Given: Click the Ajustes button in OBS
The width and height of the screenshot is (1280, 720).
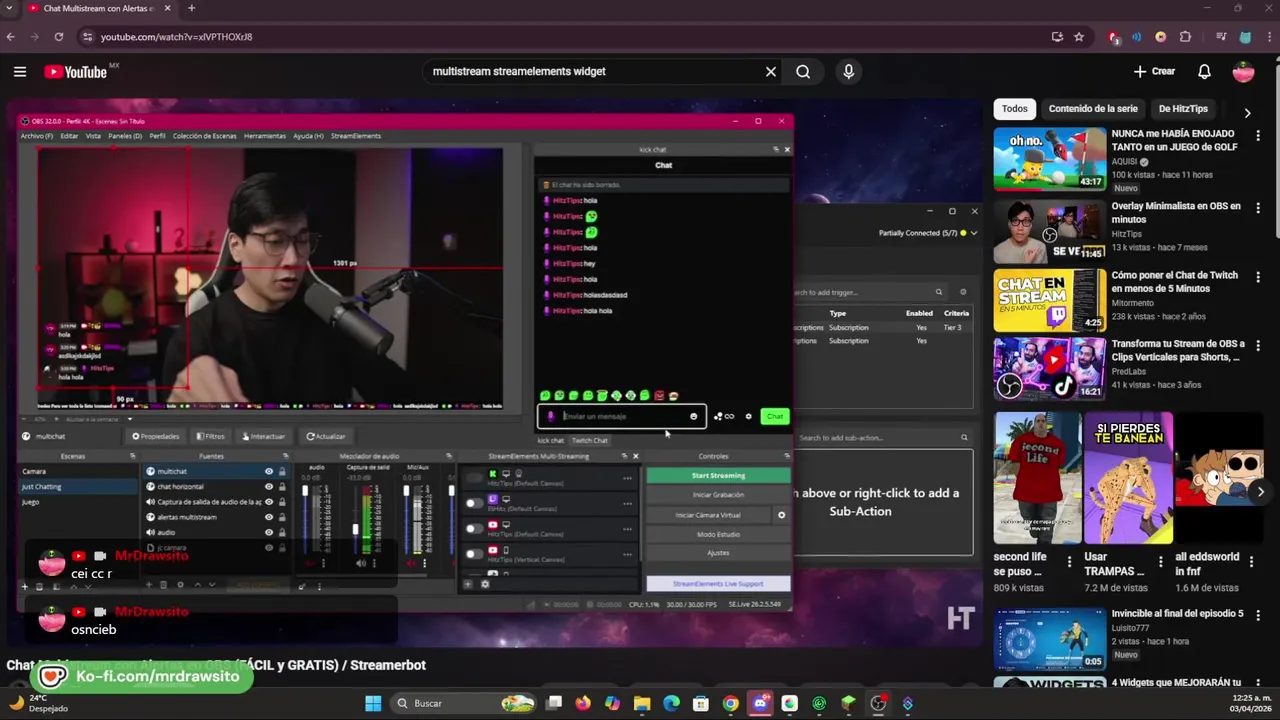Looking at the screenshot, I should coord(718,553).
